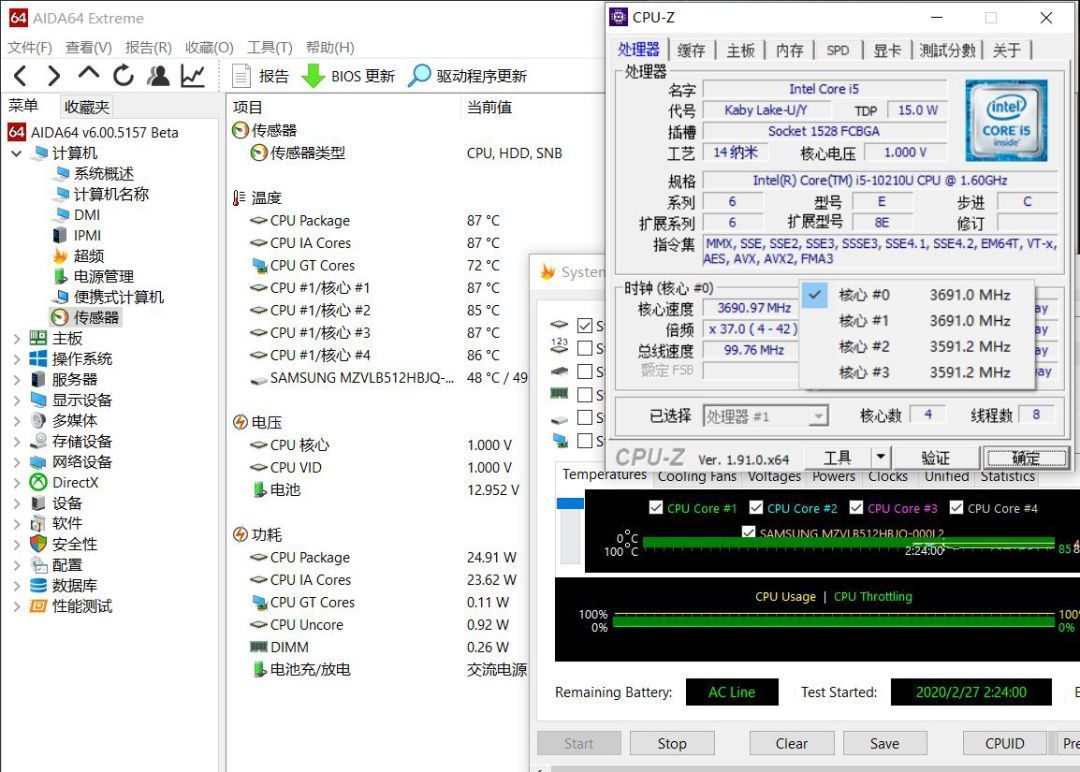Click the user silhouette icon in AIDA64 toolbar

157,75
